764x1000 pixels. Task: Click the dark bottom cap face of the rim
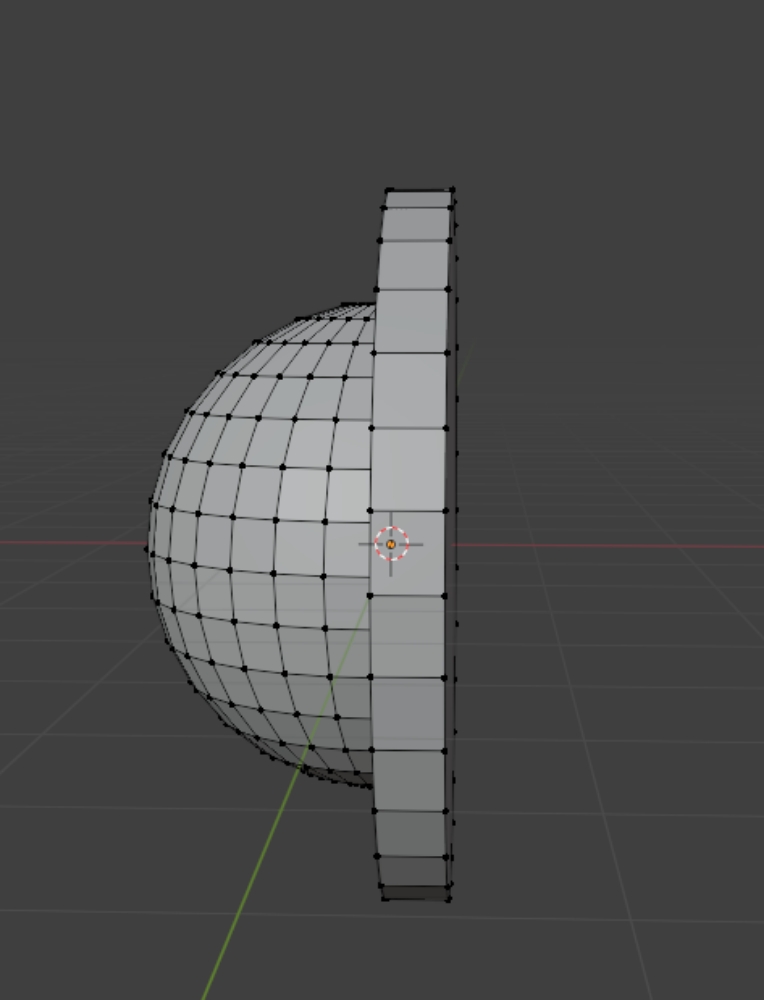click(415, 892)
